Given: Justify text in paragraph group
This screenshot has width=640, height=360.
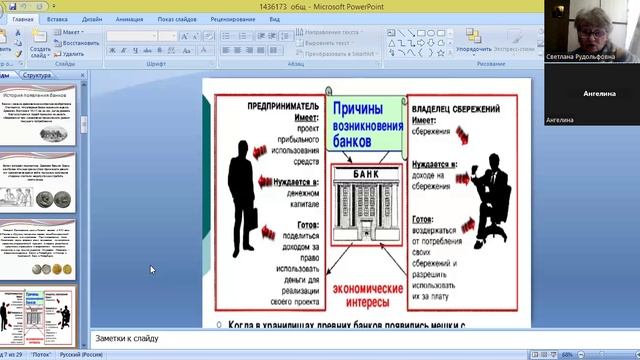Looking at the screenshot, I should [261, 50].
